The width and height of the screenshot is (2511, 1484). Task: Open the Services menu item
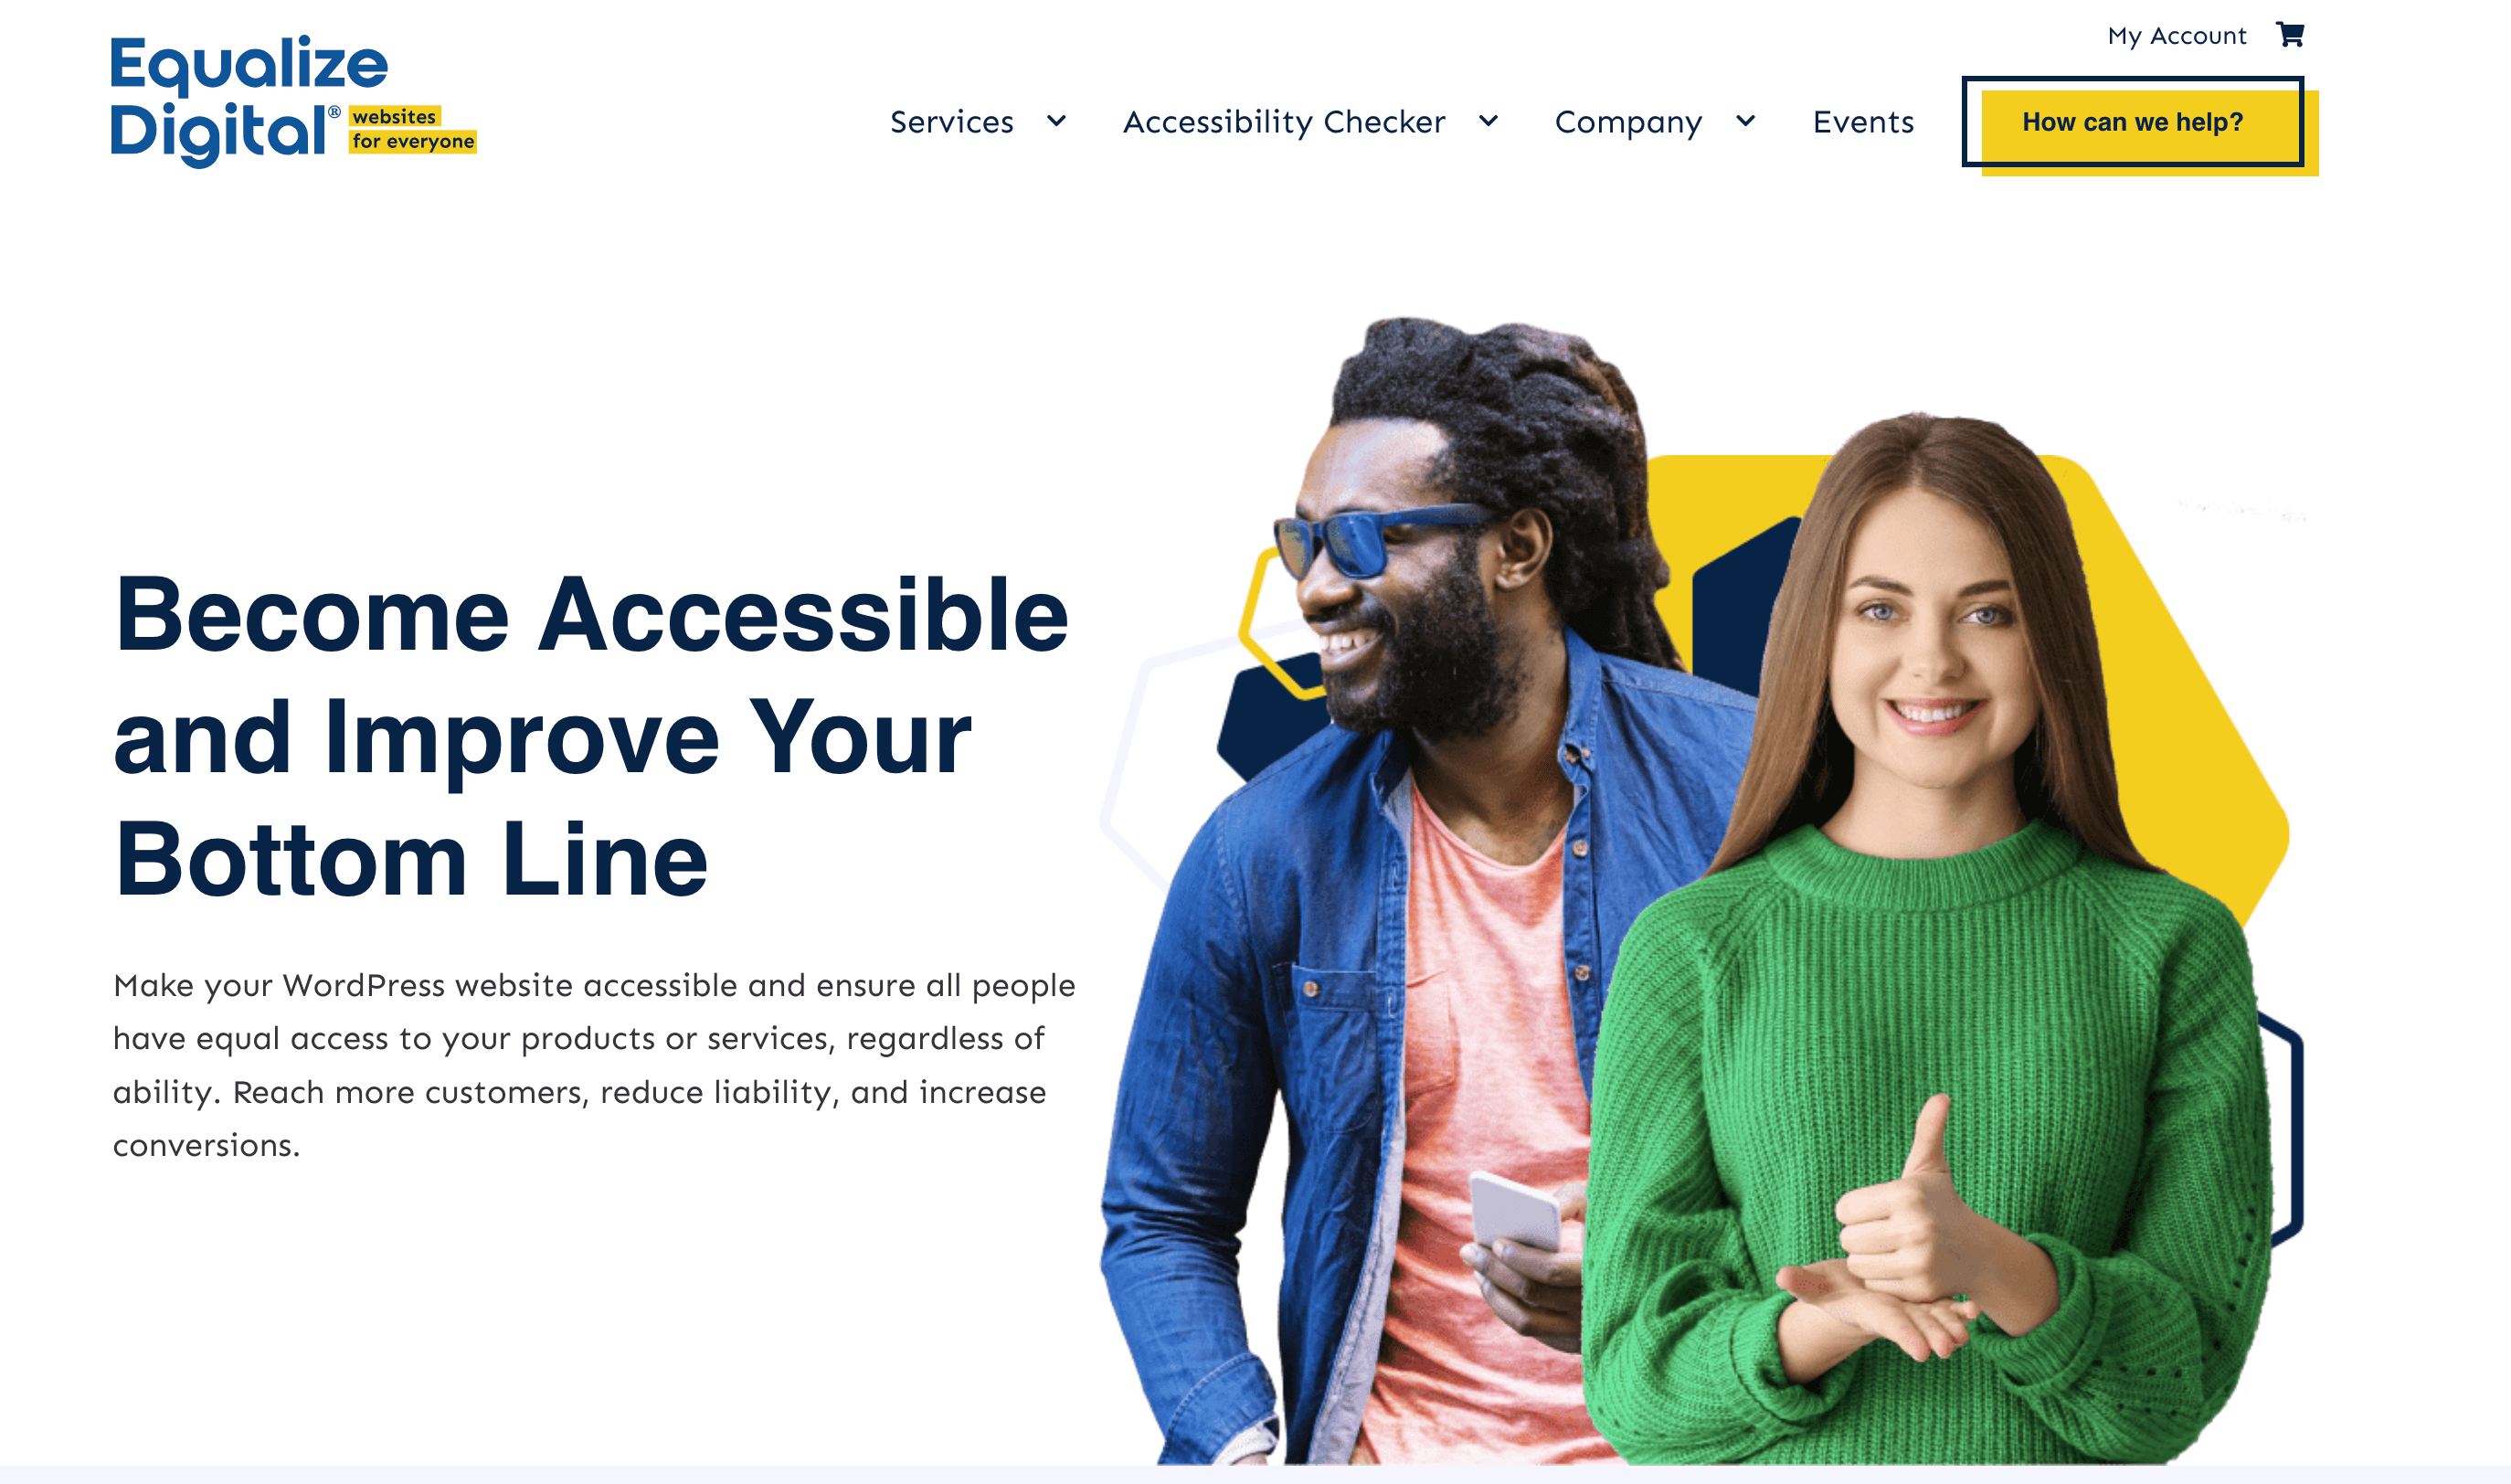[x=951, y=122]
